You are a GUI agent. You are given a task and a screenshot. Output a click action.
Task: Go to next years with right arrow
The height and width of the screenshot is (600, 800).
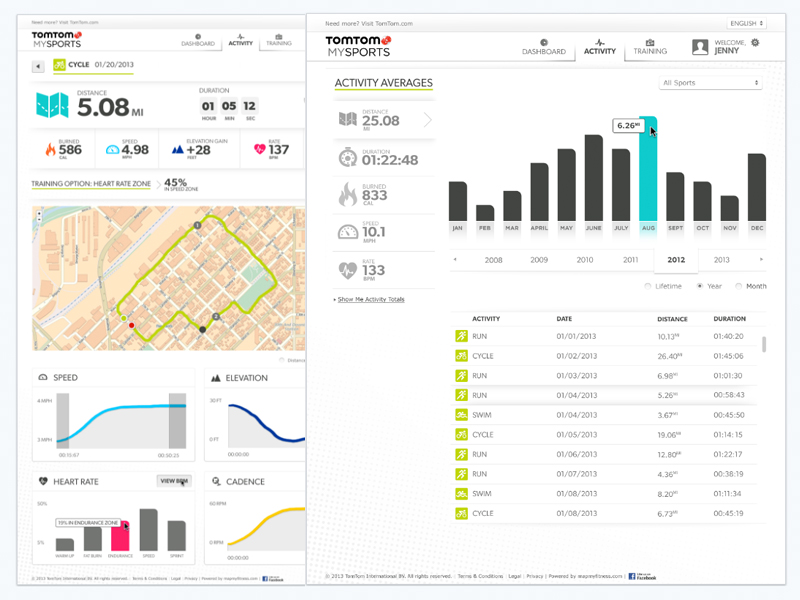[761, 260]
